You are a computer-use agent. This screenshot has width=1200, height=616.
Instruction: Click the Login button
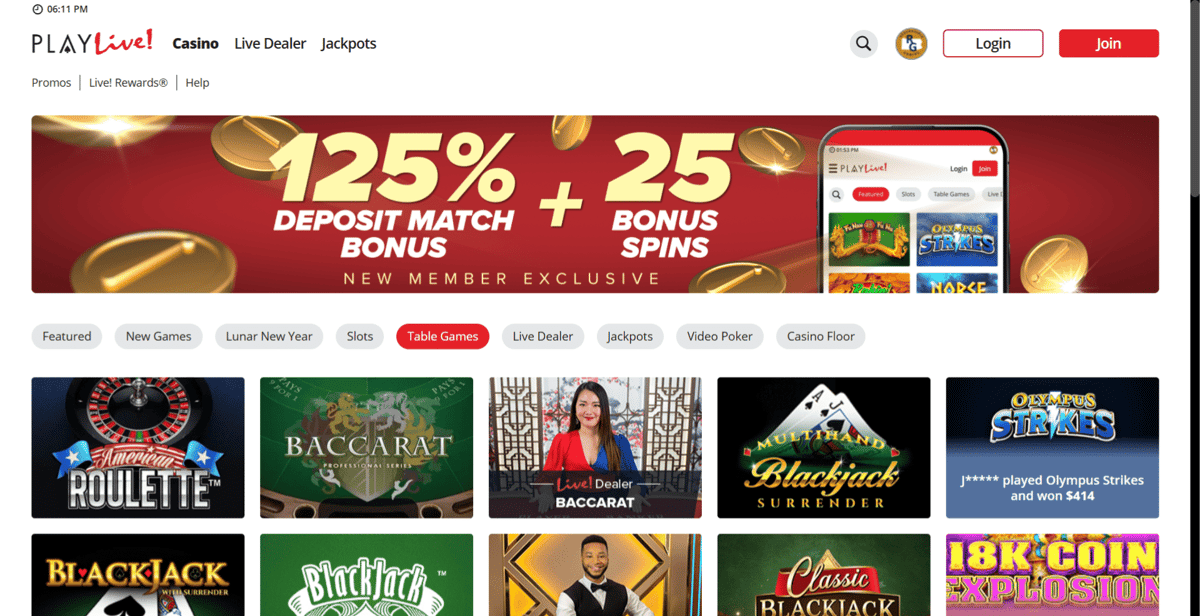[x=993, y=43]
